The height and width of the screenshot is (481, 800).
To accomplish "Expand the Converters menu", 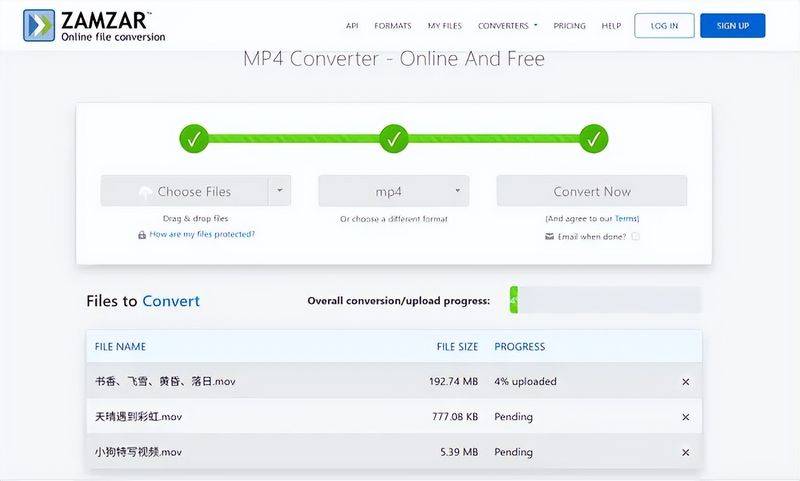I will point(507,26).
